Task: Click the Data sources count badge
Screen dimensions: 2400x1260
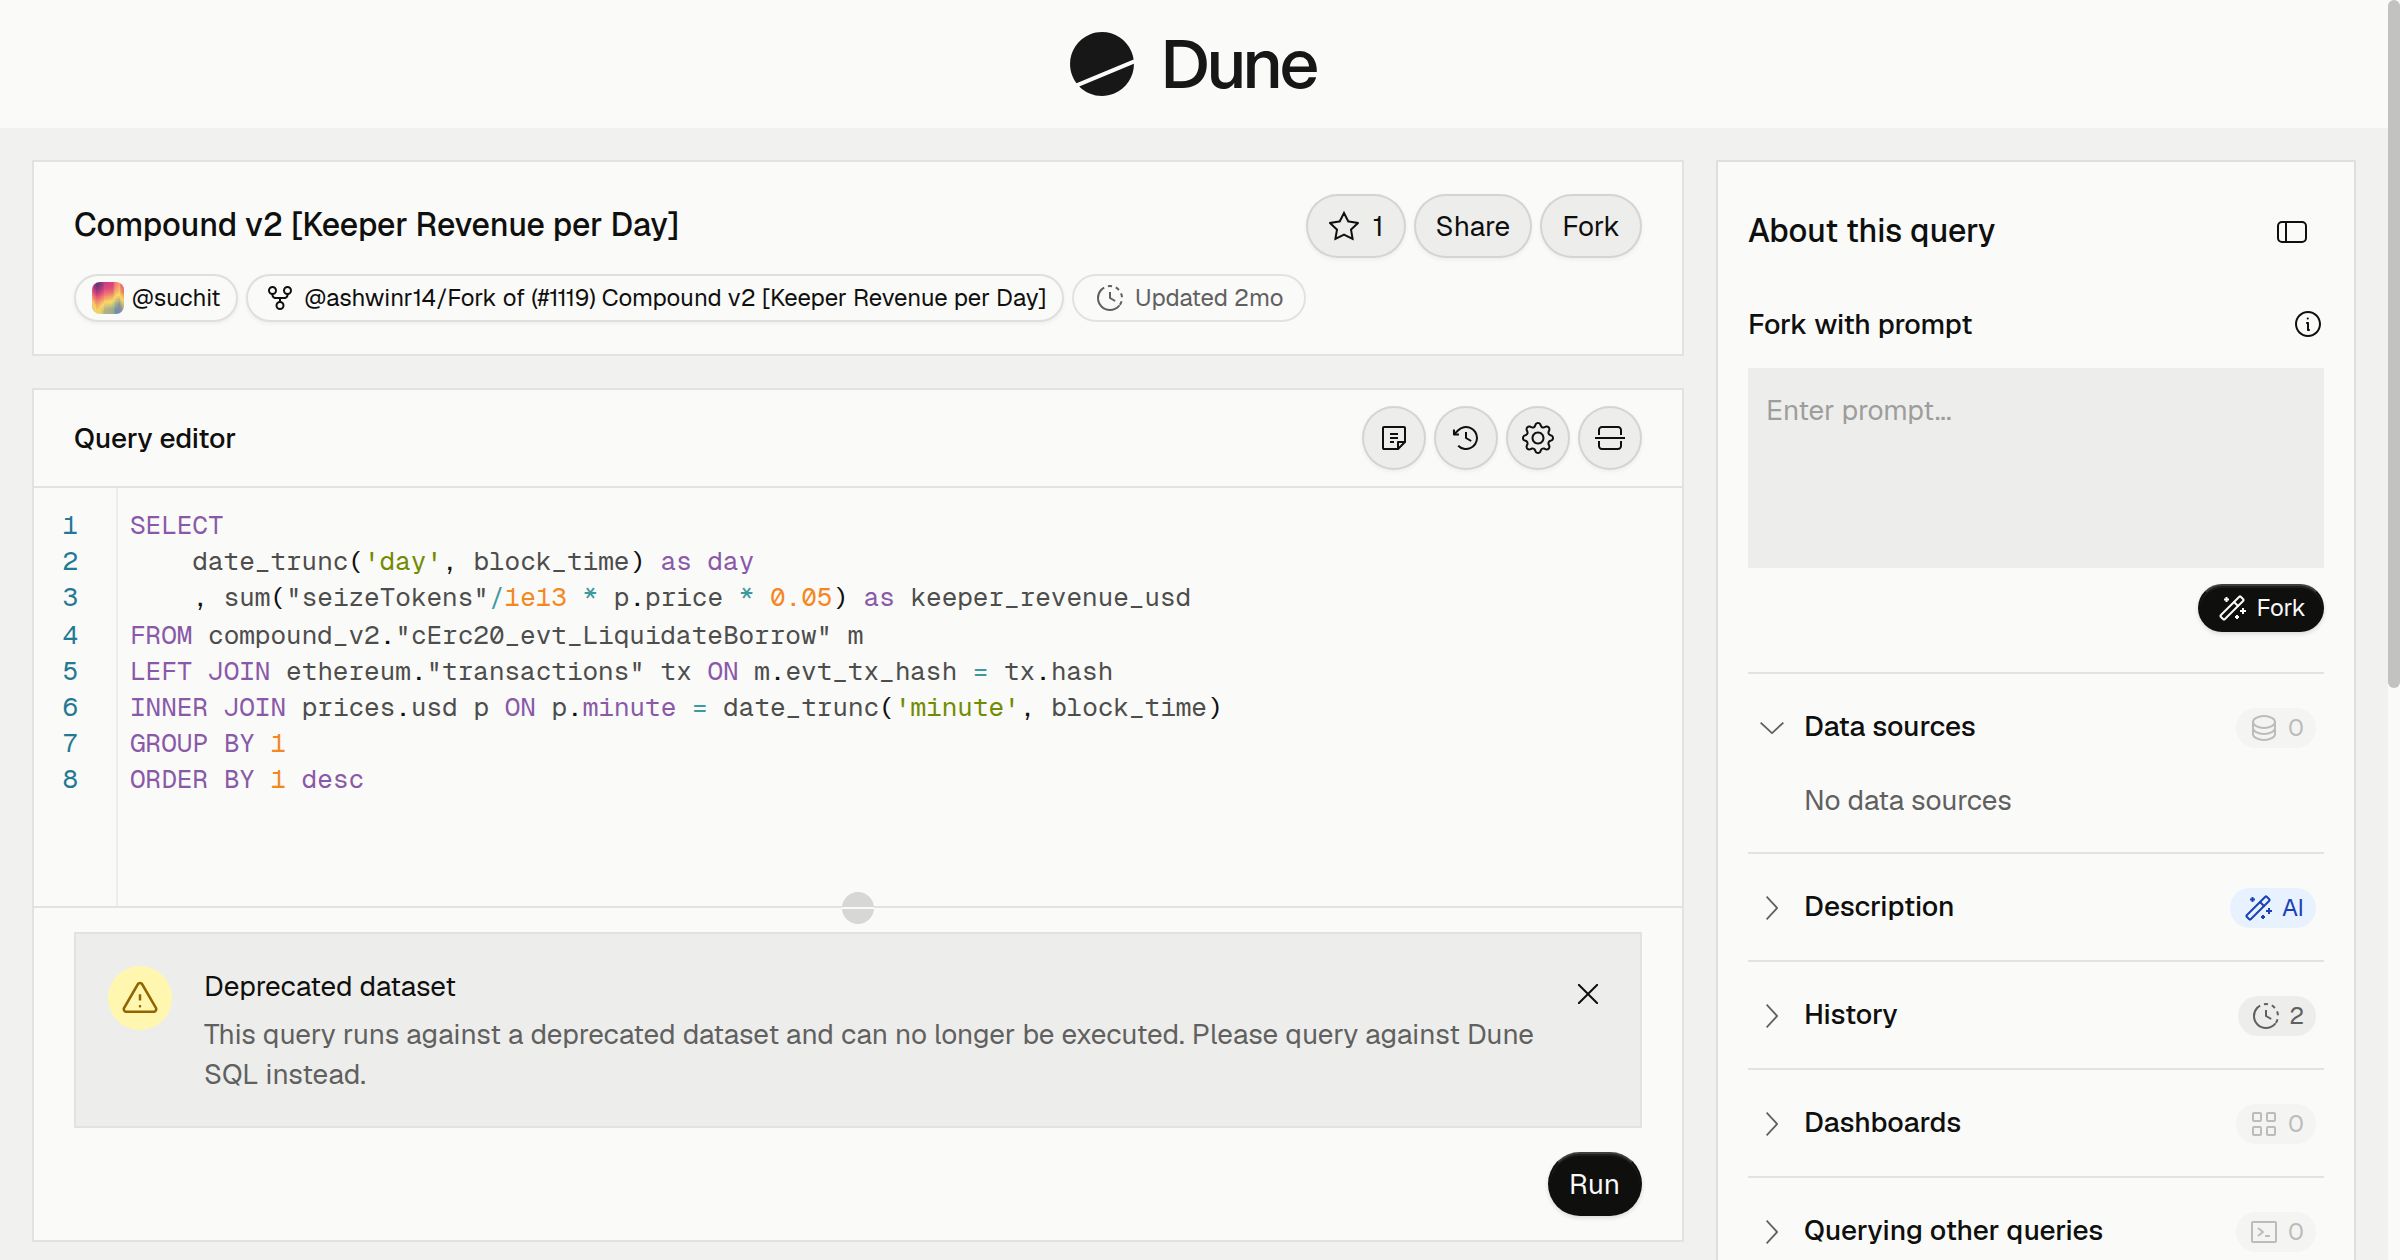Action: tap(2277, 727)
